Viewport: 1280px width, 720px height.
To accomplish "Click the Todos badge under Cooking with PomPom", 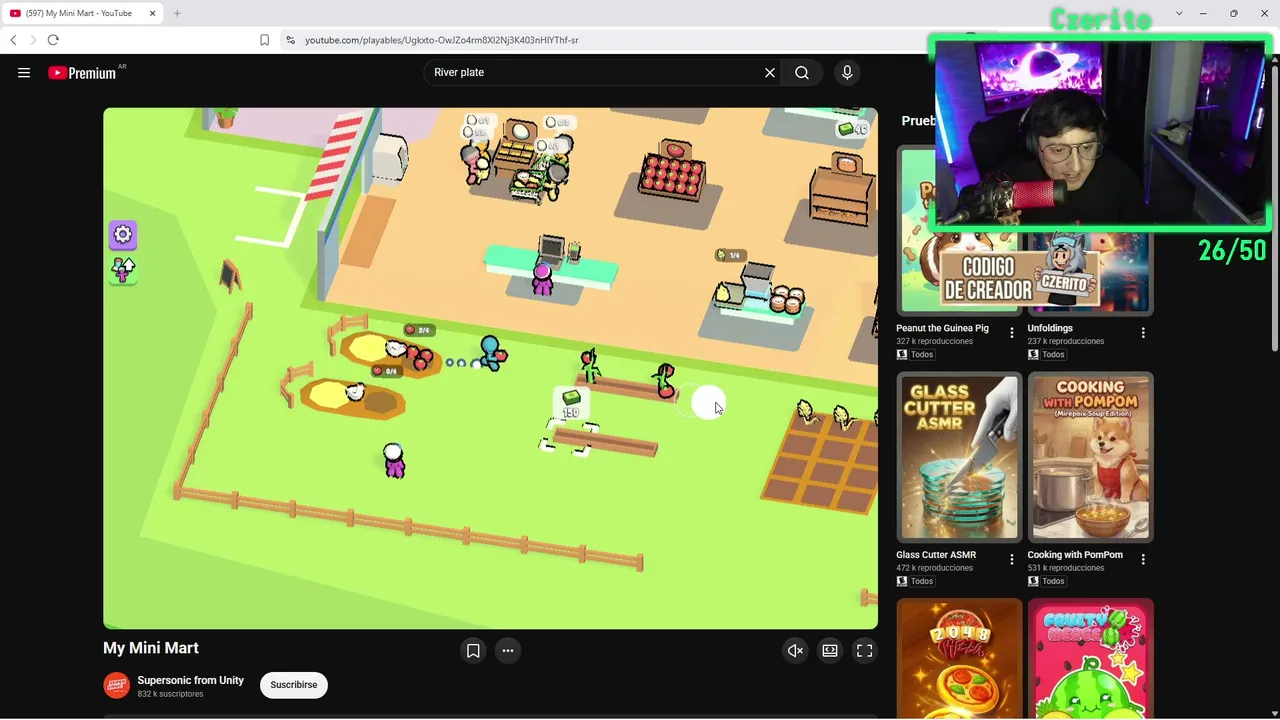I will click(x=1046, y=581).
